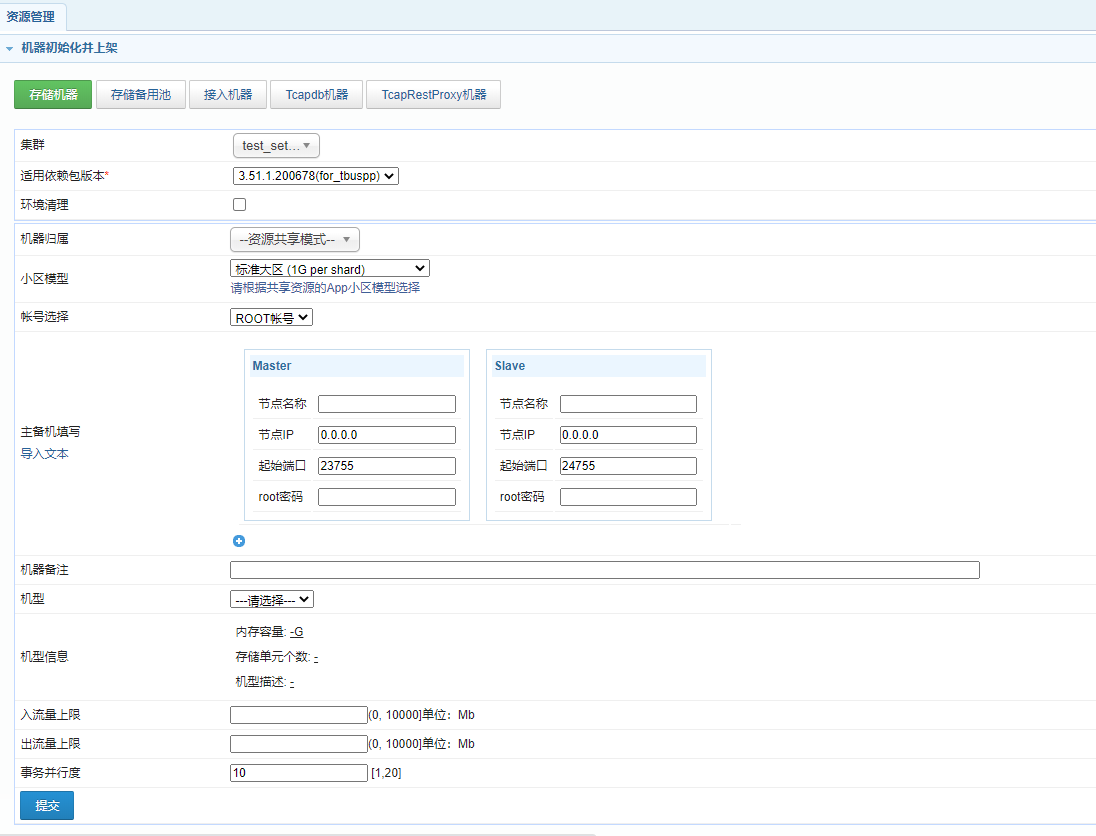Select the 存储机器 tab button
Image resolution: width=1096 pixels, height=836 pixels.
click(x=53, y=94)
